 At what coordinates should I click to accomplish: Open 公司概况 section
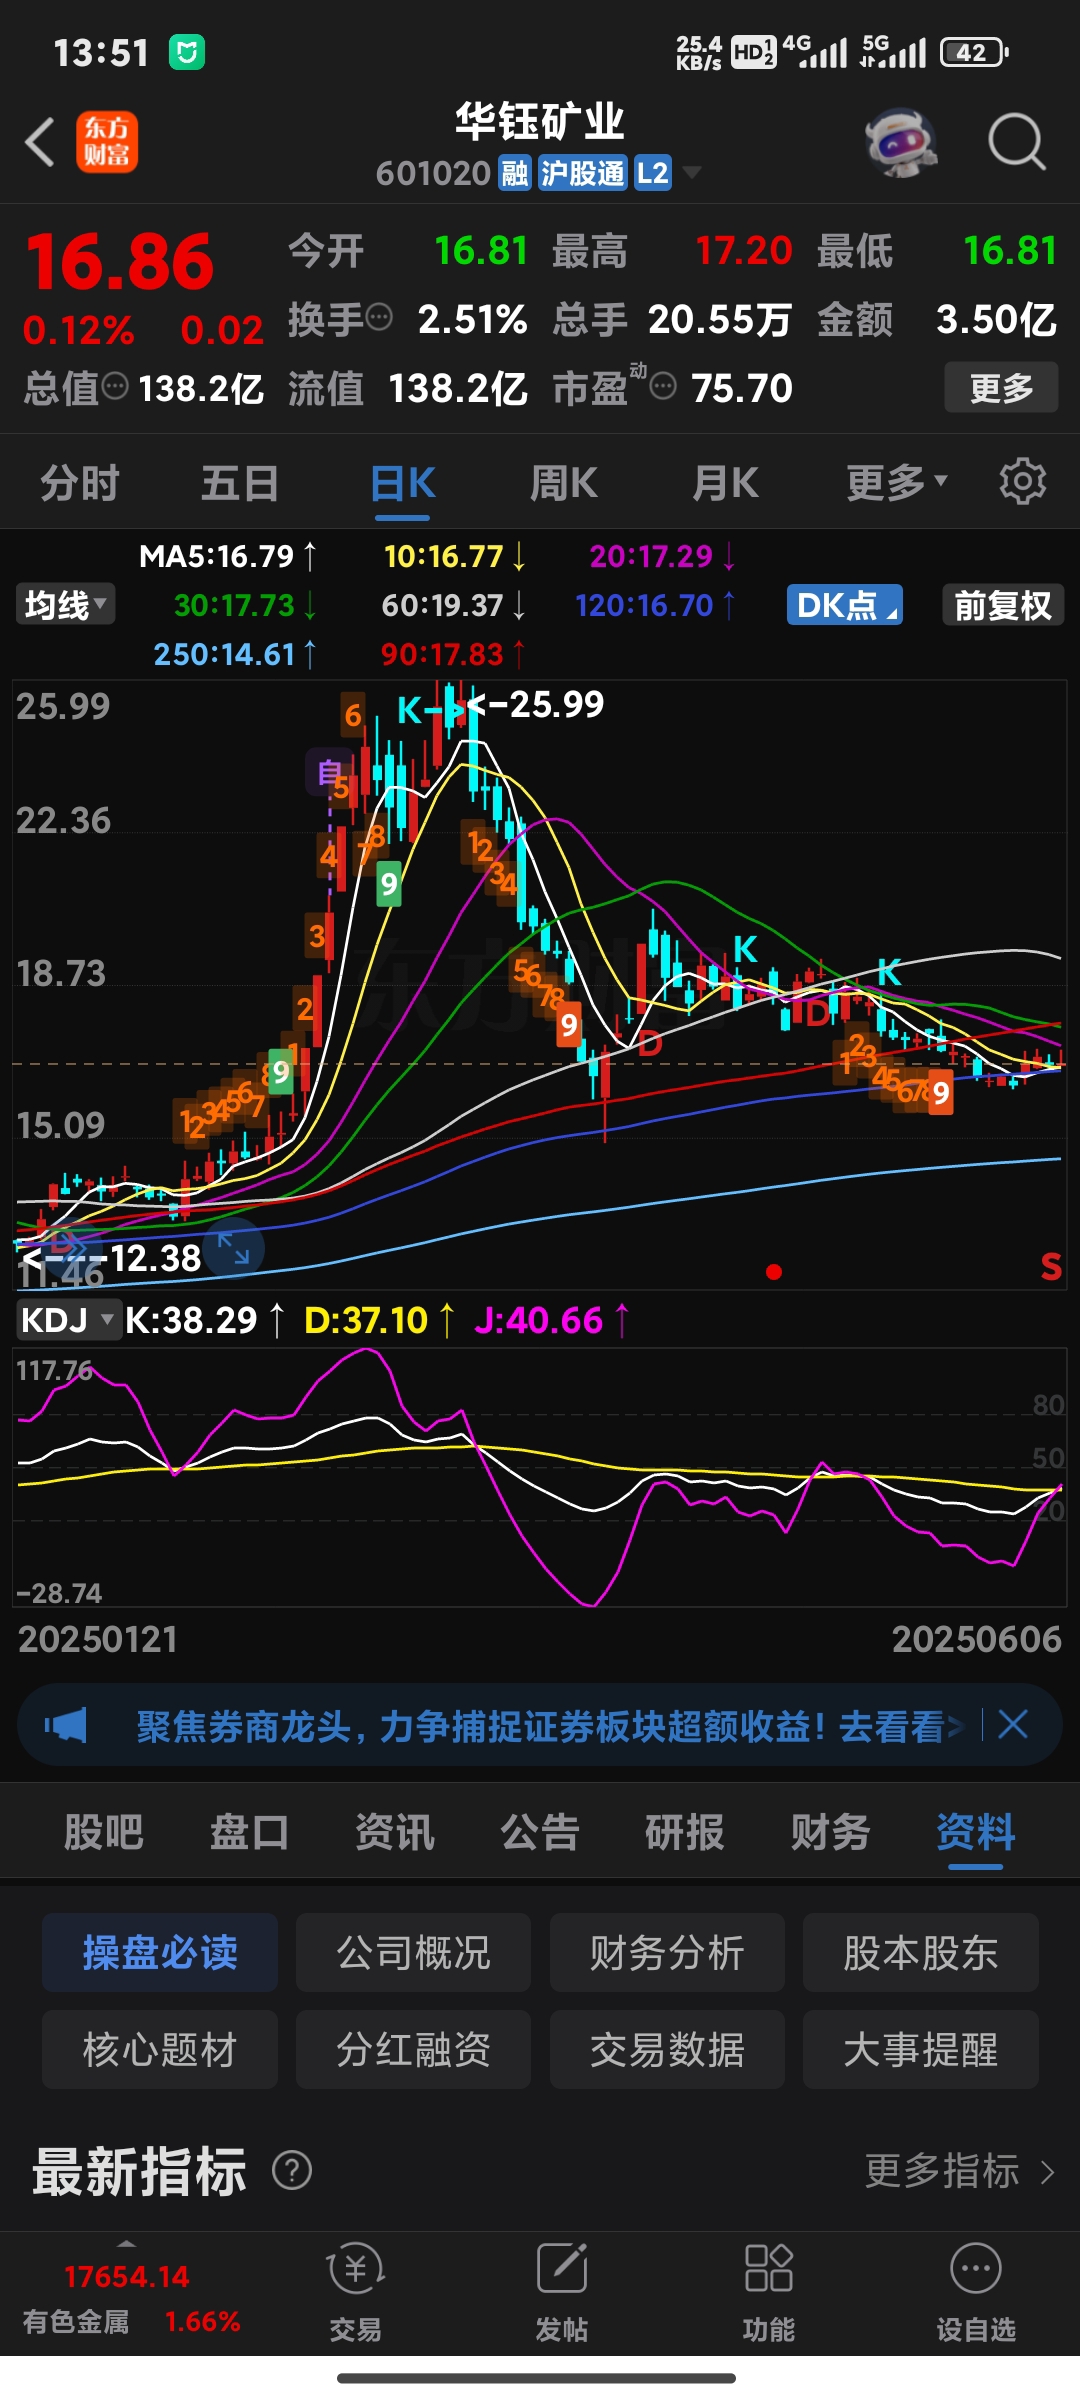pos(413,1952)
